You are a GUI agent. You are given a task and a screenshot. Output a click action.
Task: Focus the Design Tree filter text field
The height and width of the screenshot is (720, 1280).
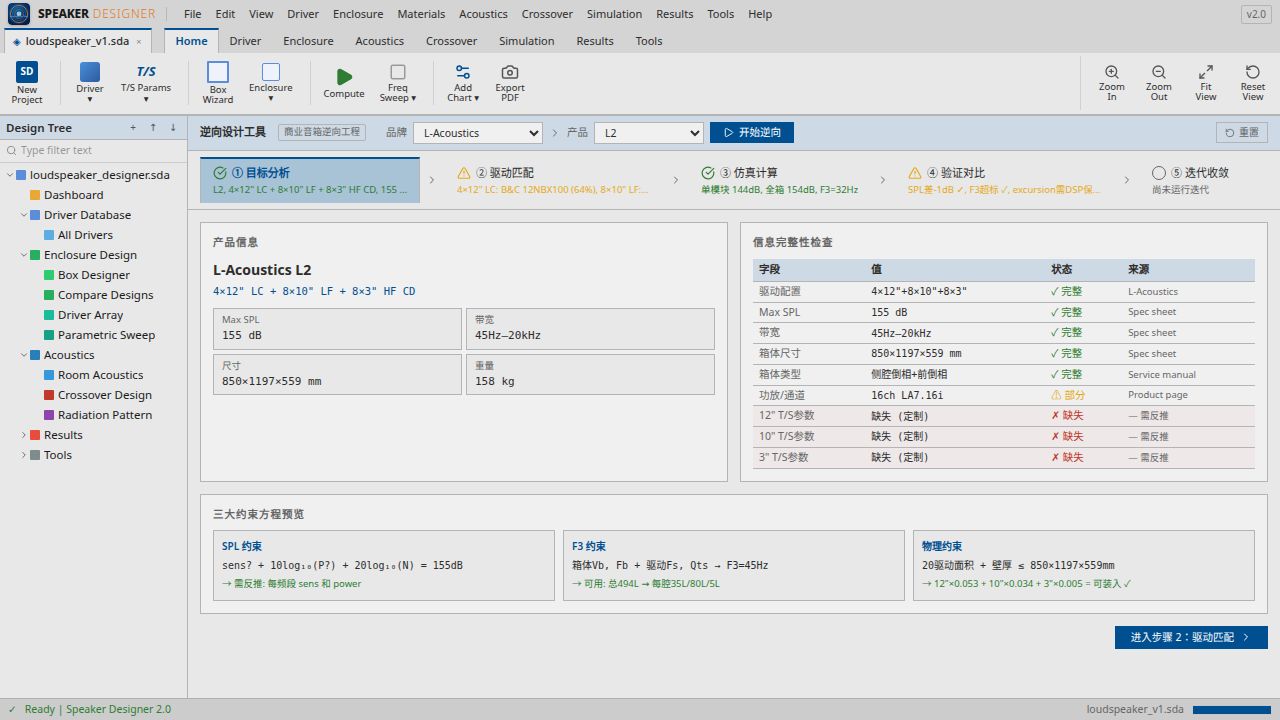click(x=94, y=150)
